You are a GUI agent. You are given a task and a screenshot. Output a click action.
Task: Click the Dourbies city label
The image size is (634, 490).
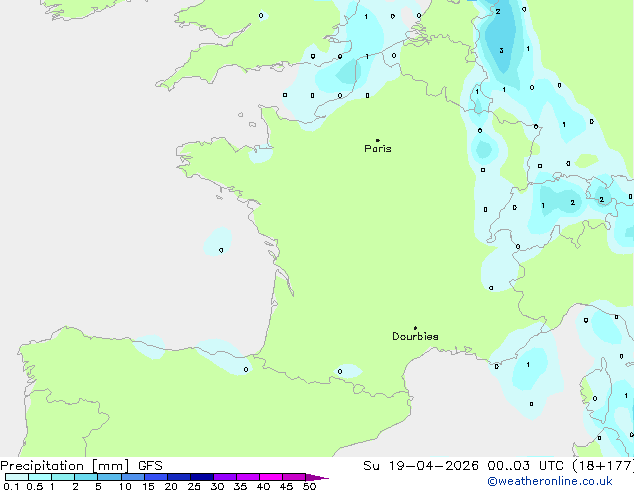415,336
